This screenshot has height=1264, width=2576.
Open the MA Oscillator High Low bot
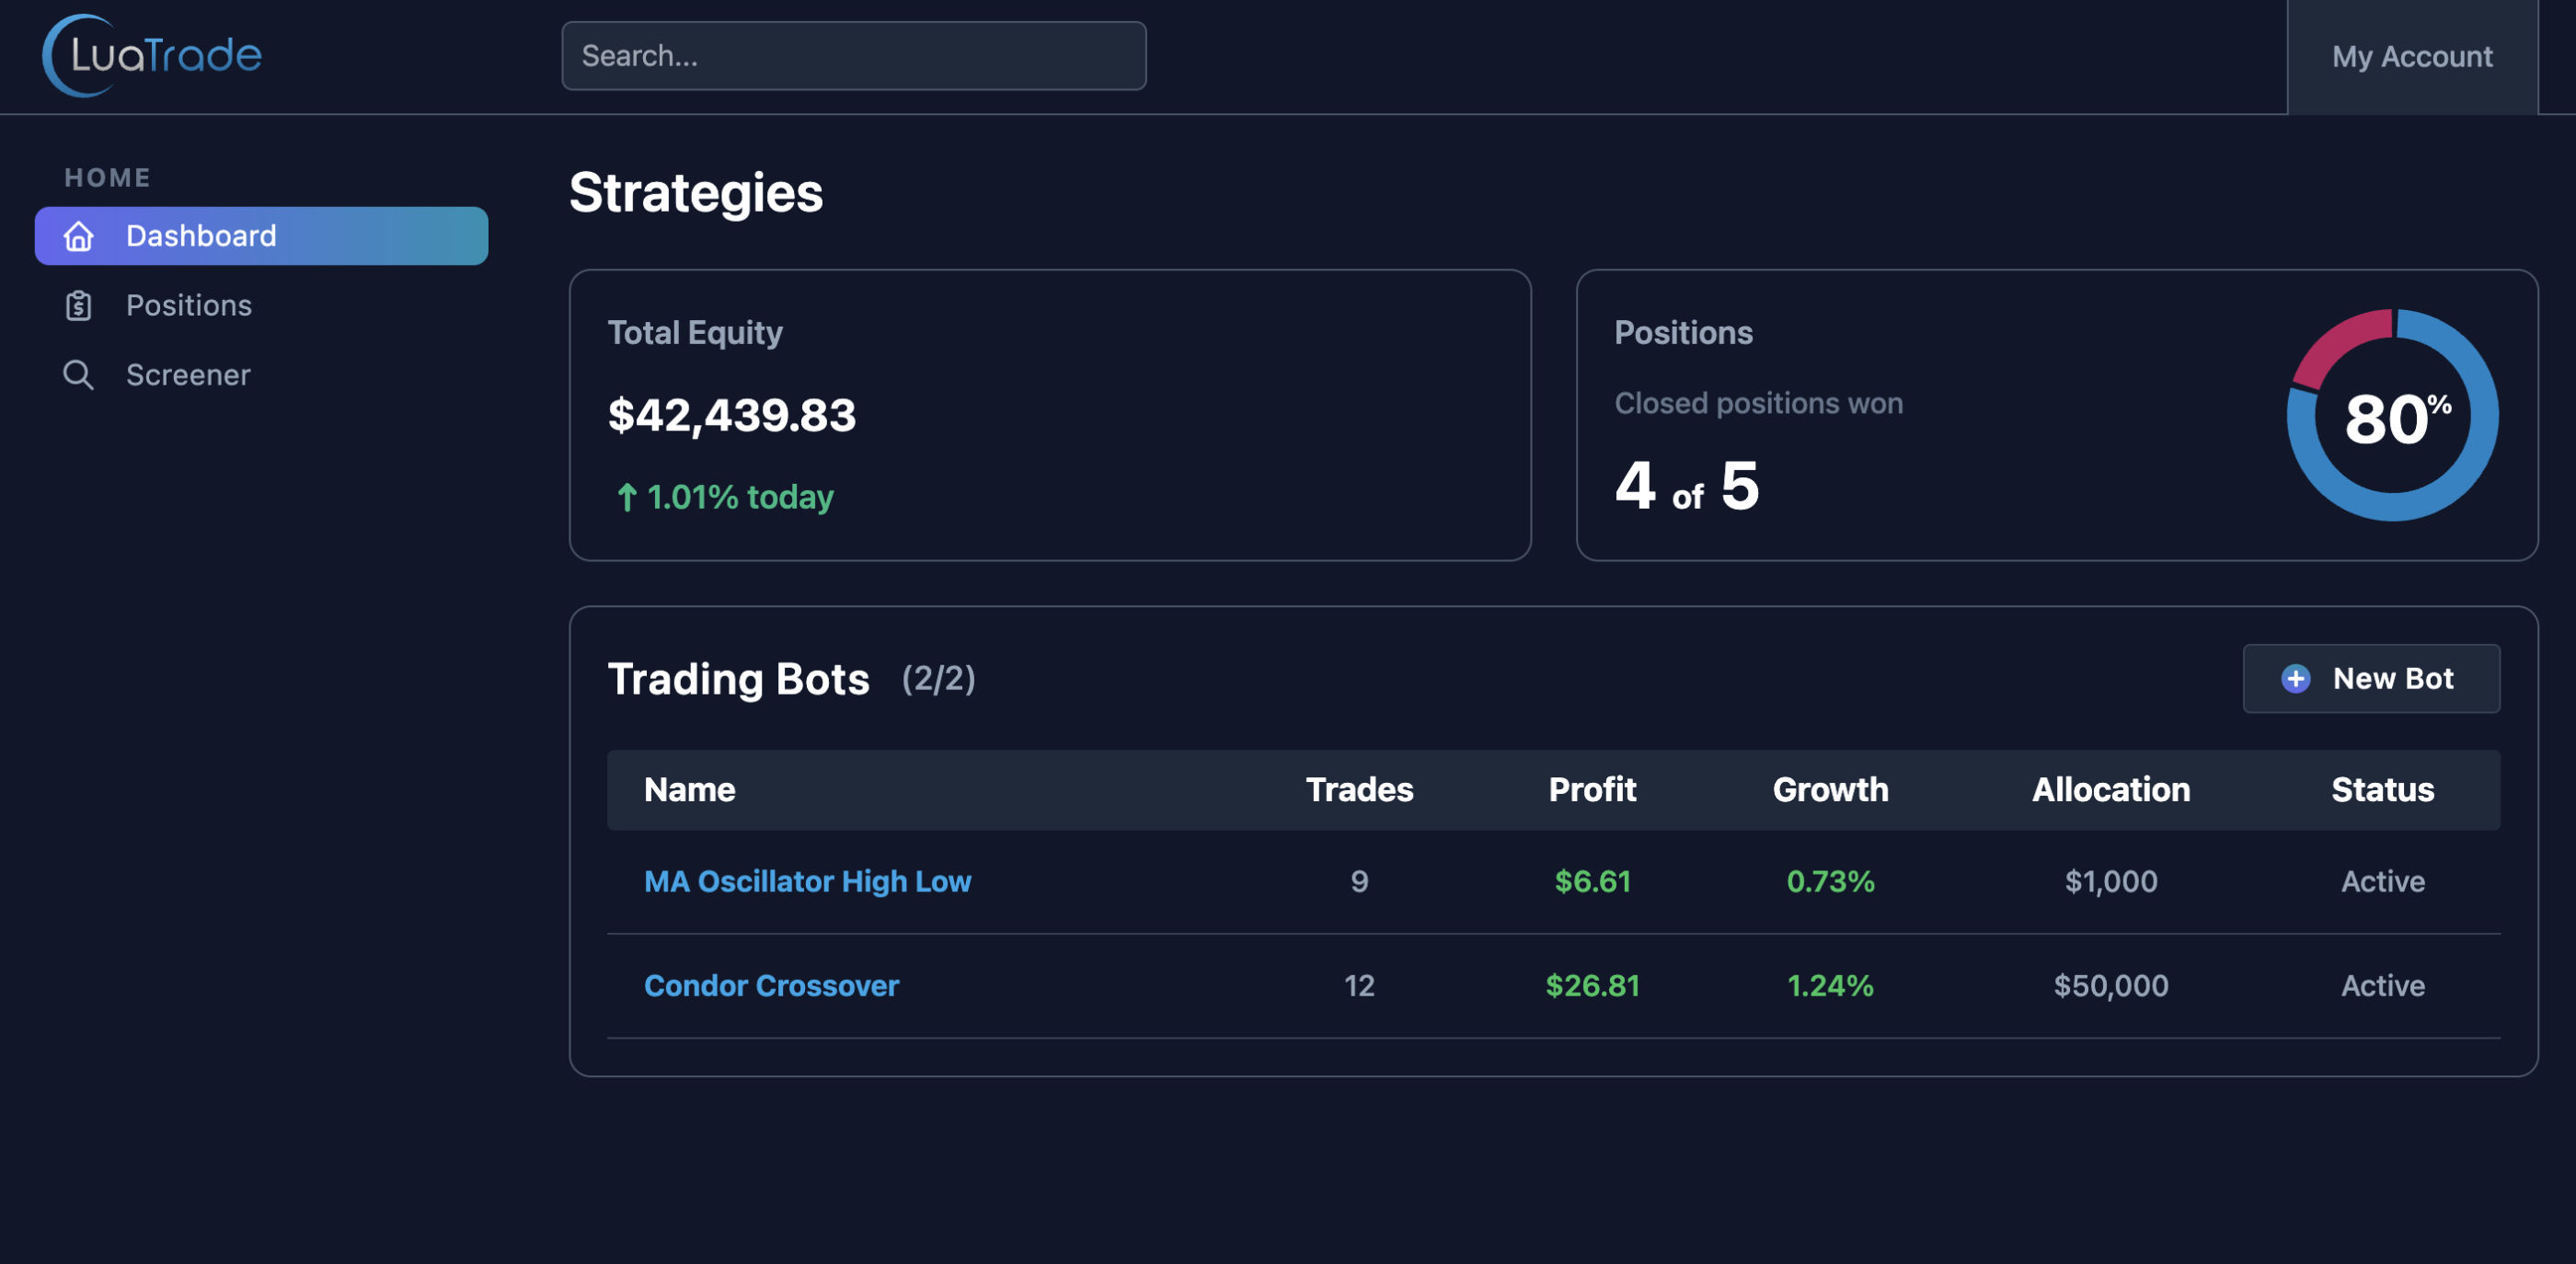[x=807, y=881]
